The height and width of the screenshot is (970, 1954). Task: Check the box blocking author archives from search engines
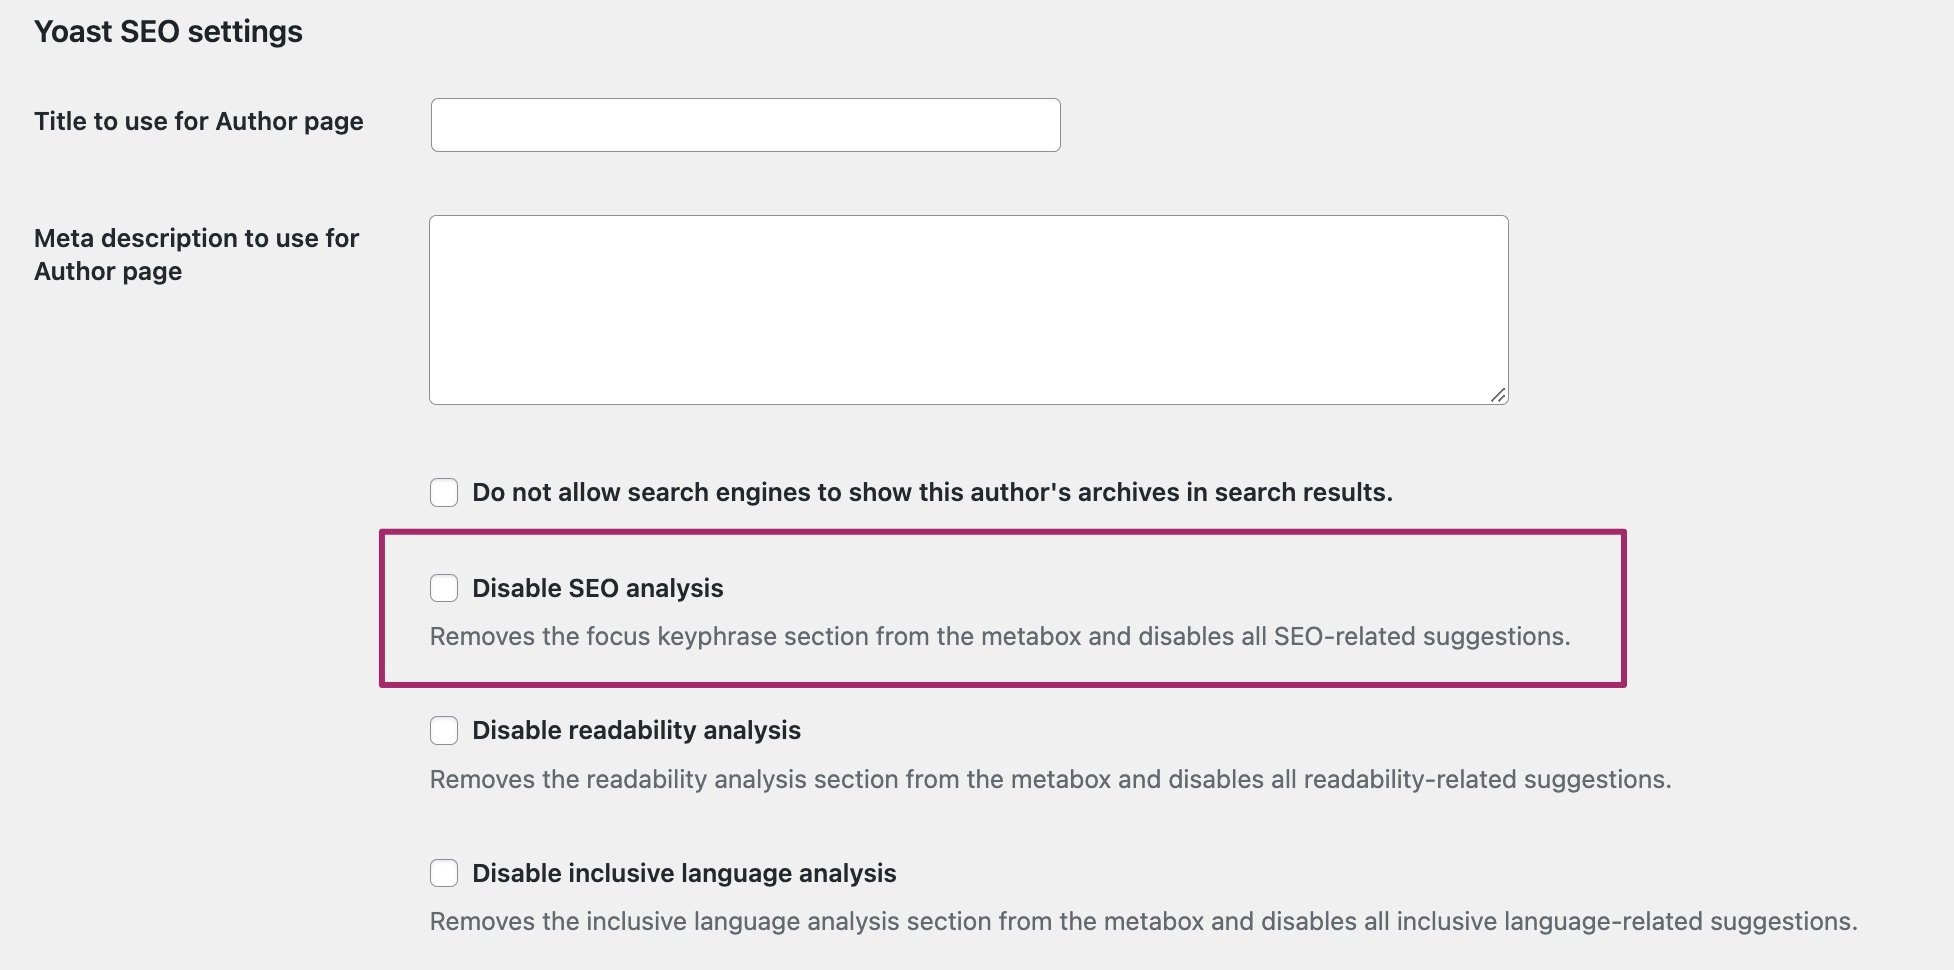[x=443, y=492]
